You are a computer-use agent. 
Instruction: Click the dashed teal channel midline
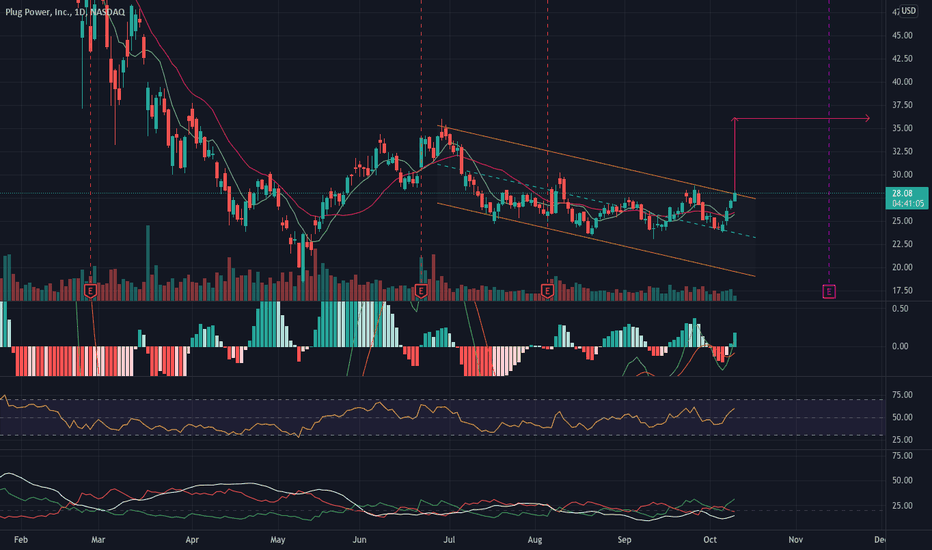594,201
